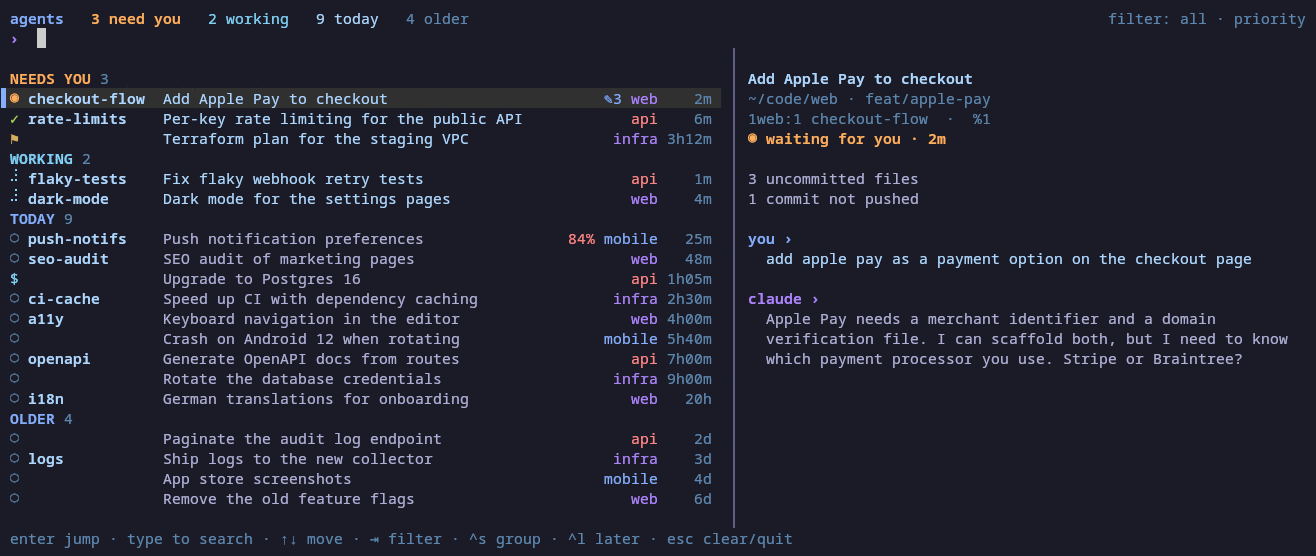Image resolution: width=1316 pixels, height=556 pixels.
Task: Click '3 uncommitted files' in detail pane
Action: tap(833, 179)
